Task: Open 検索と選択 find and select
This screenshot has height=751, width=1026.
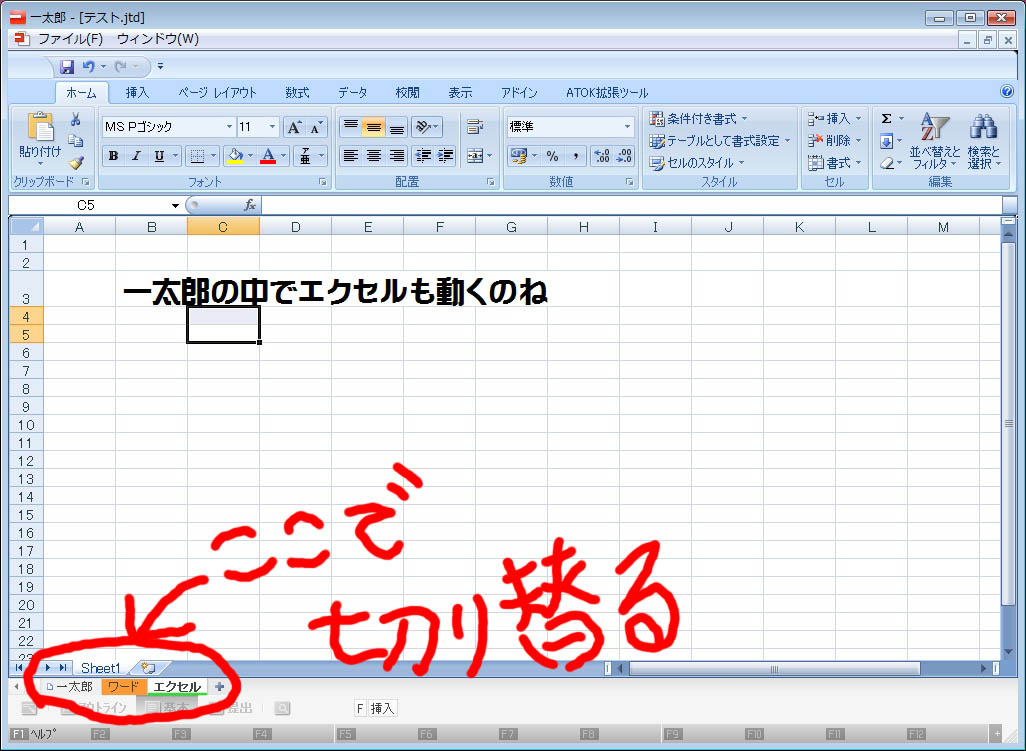Action: [984, 141]
